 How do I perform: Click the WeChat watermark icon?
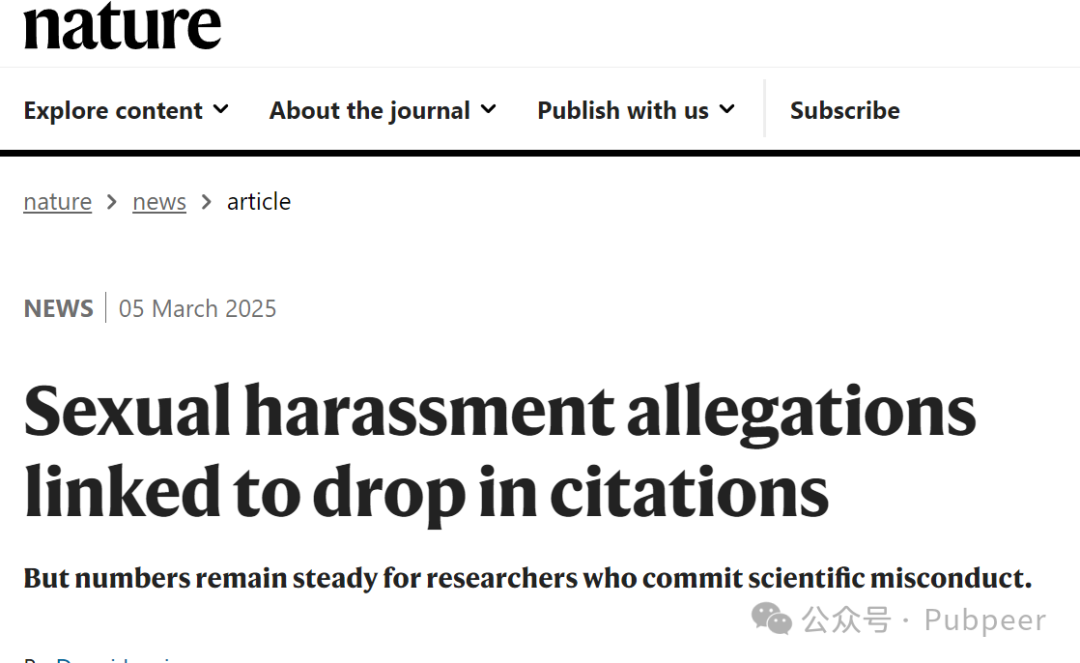pyautogui.click(x=771, y=618)
